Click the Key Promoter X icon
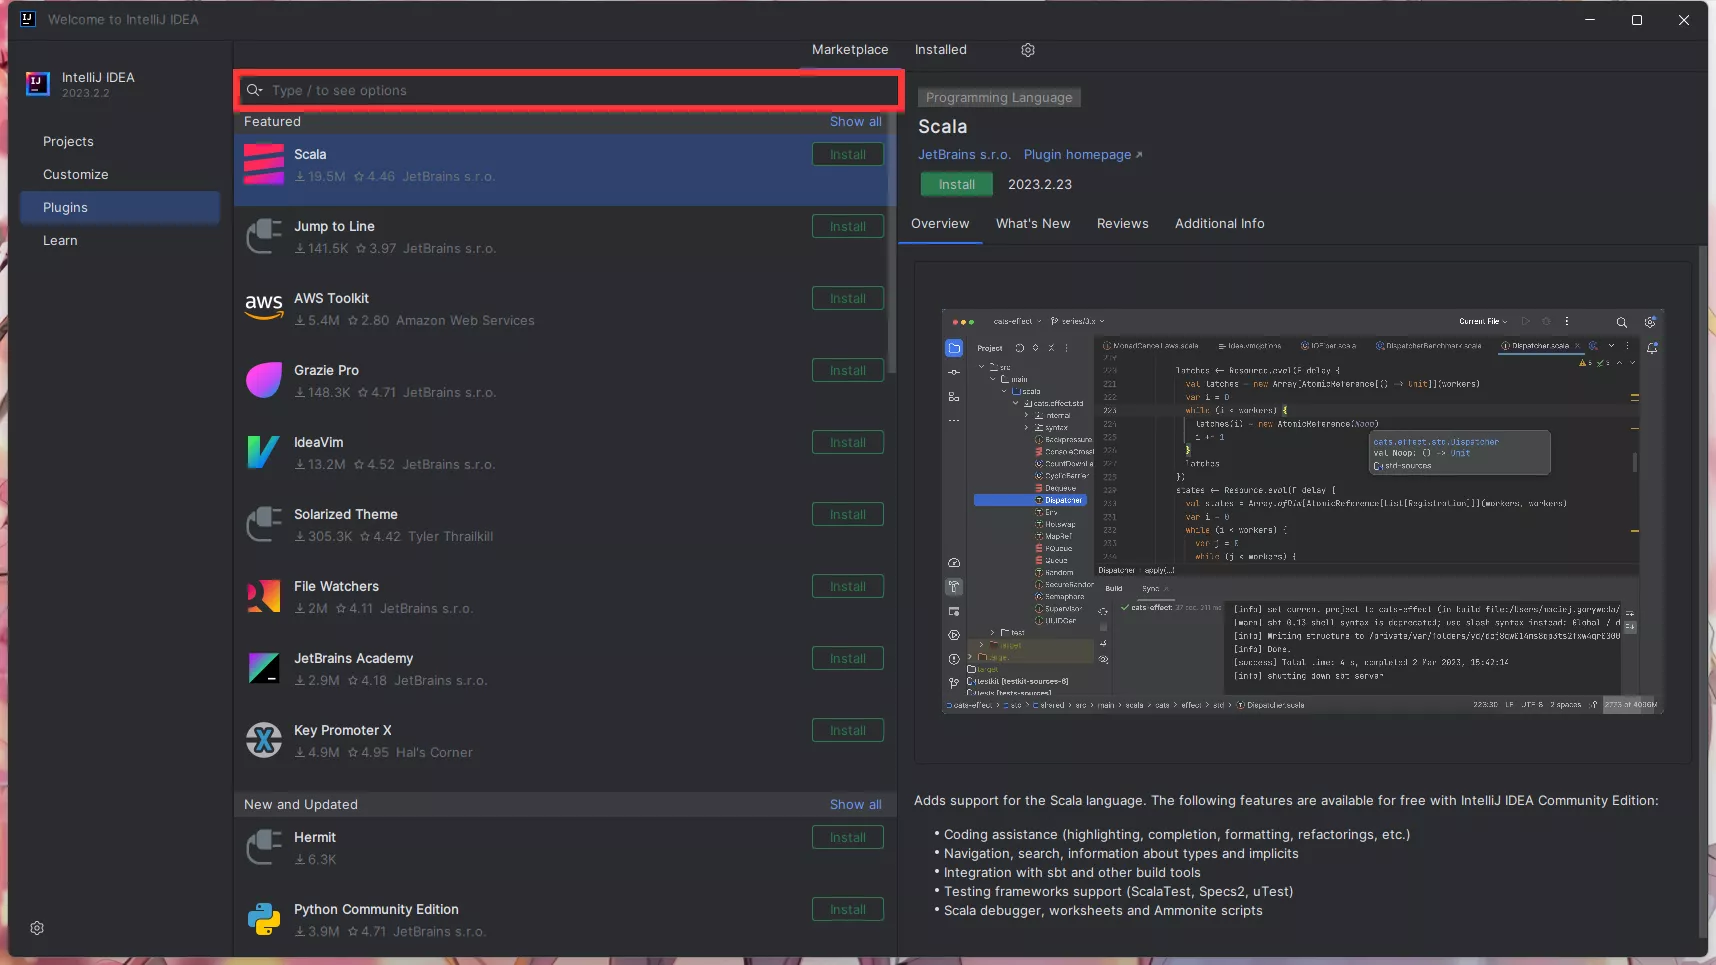Screen dimensions: 1716x965 coord(264,741)
